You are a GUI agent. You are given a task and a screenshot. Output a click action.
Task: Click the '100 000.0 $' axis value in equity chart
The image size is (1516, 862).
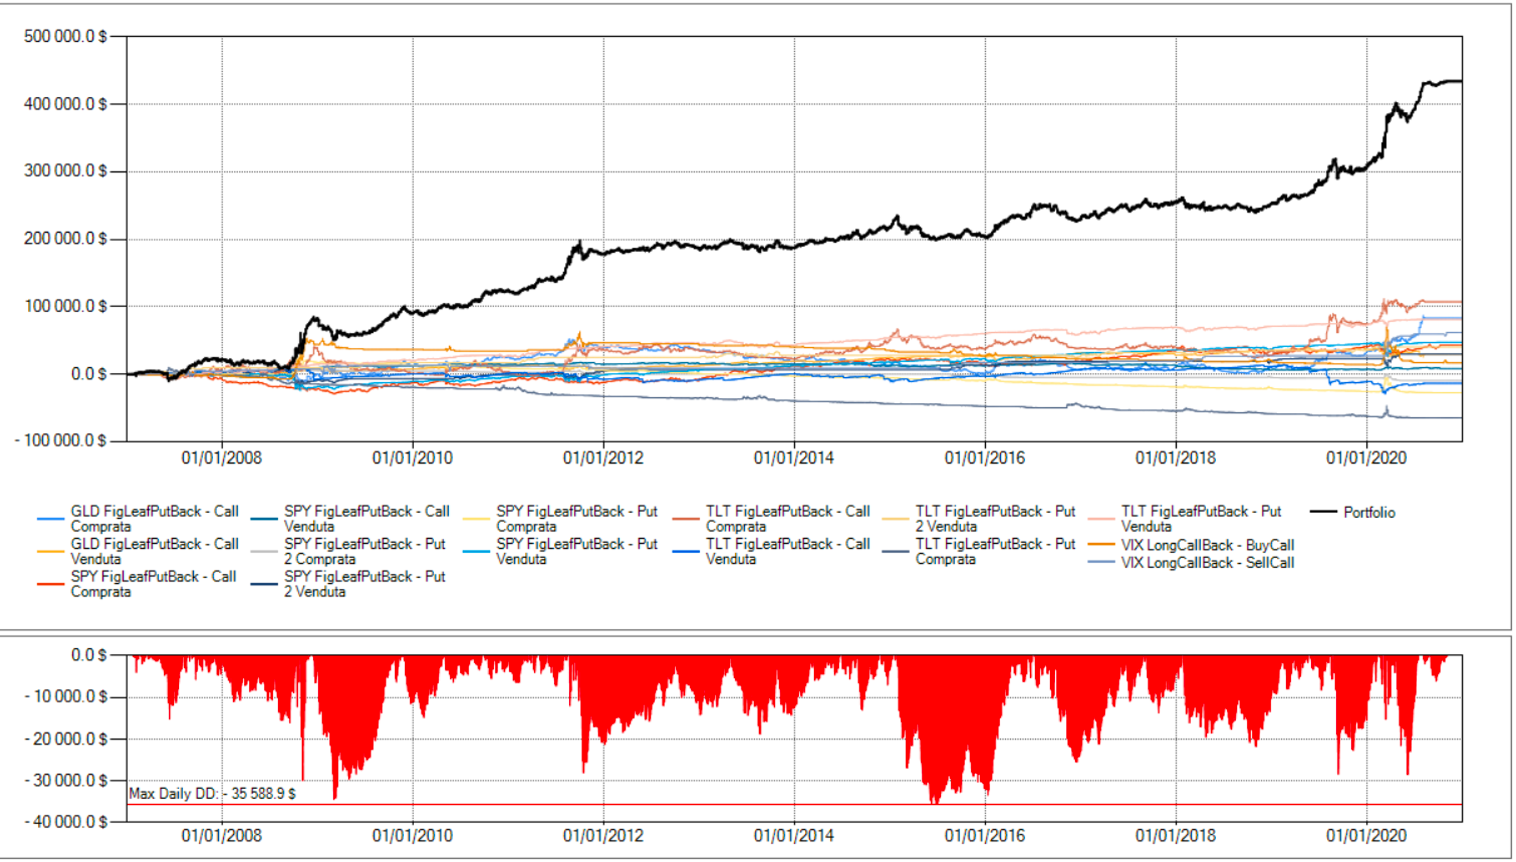(65, 306)
